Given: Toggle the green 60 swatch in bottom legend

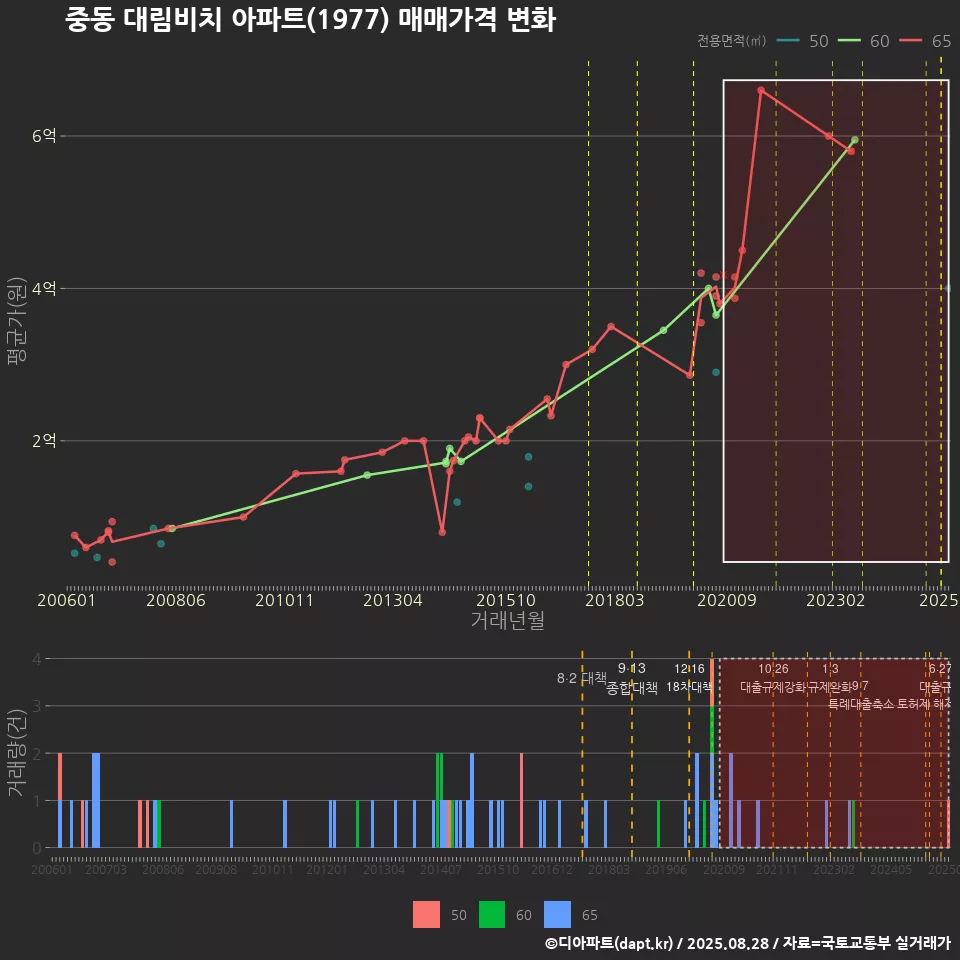Looking at the screenshot, I should pyautogui.click(x=492, y=914).
